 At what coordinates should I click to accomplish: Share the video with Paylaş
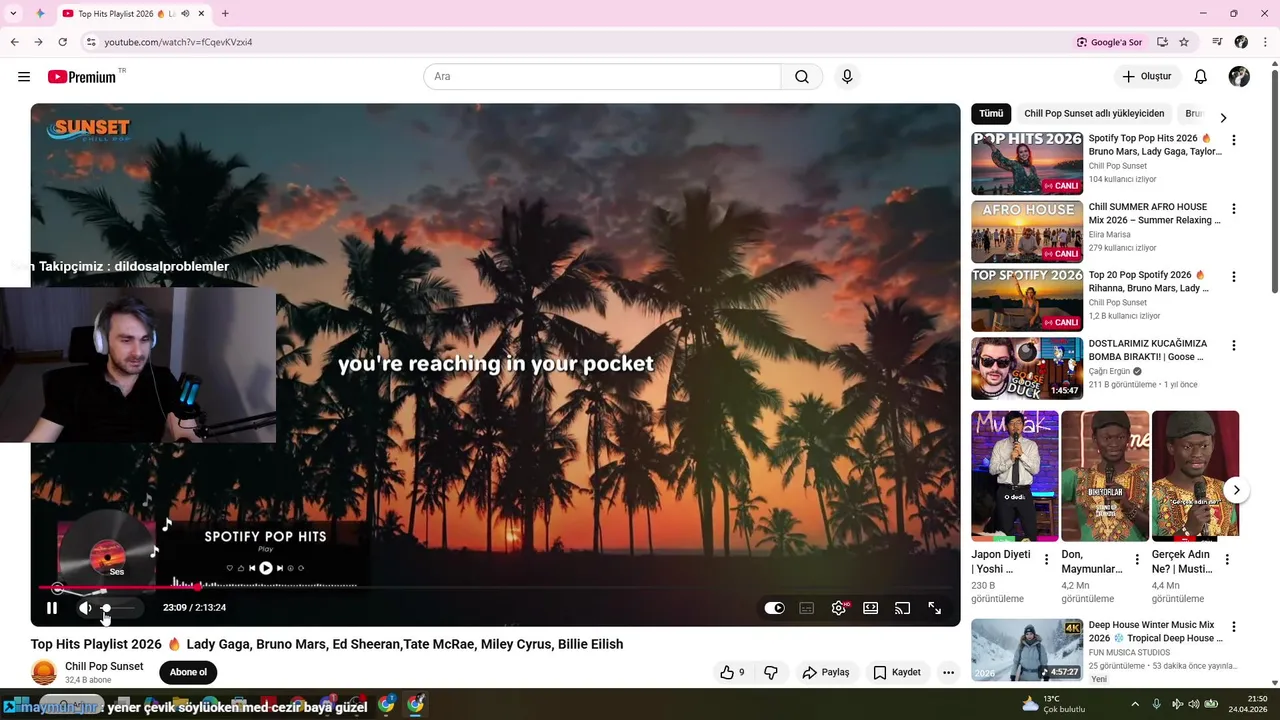click(x=826, y=673)
